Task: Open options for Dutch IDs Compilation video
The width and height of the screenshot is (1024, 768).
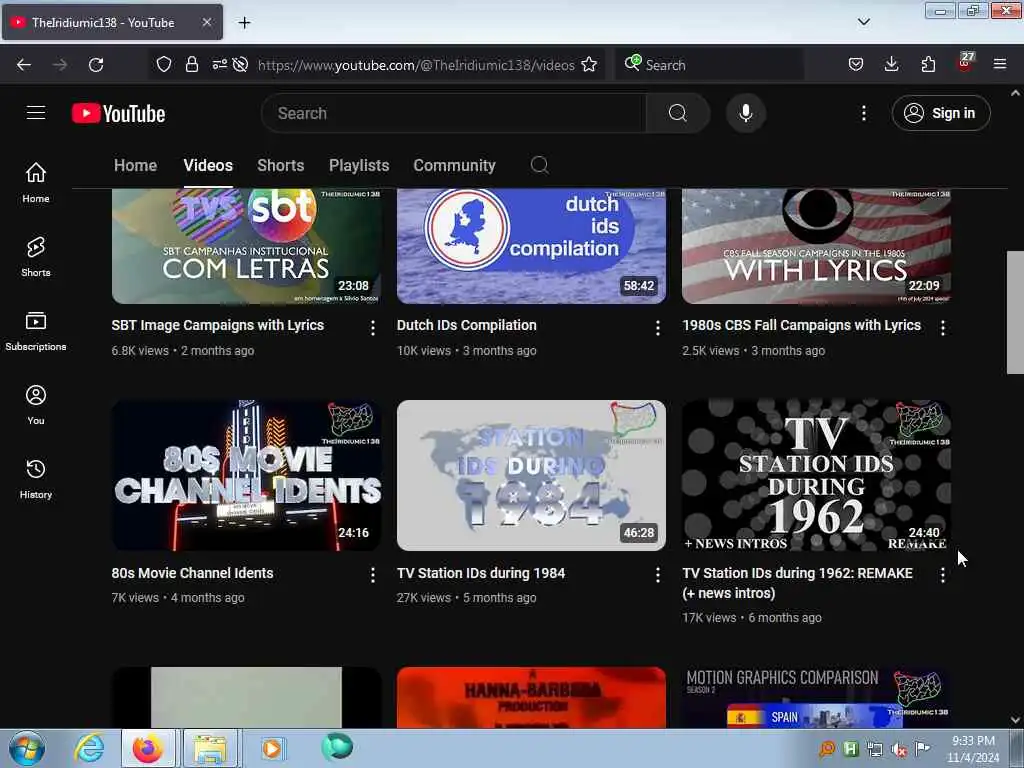Action: (658, 328)
